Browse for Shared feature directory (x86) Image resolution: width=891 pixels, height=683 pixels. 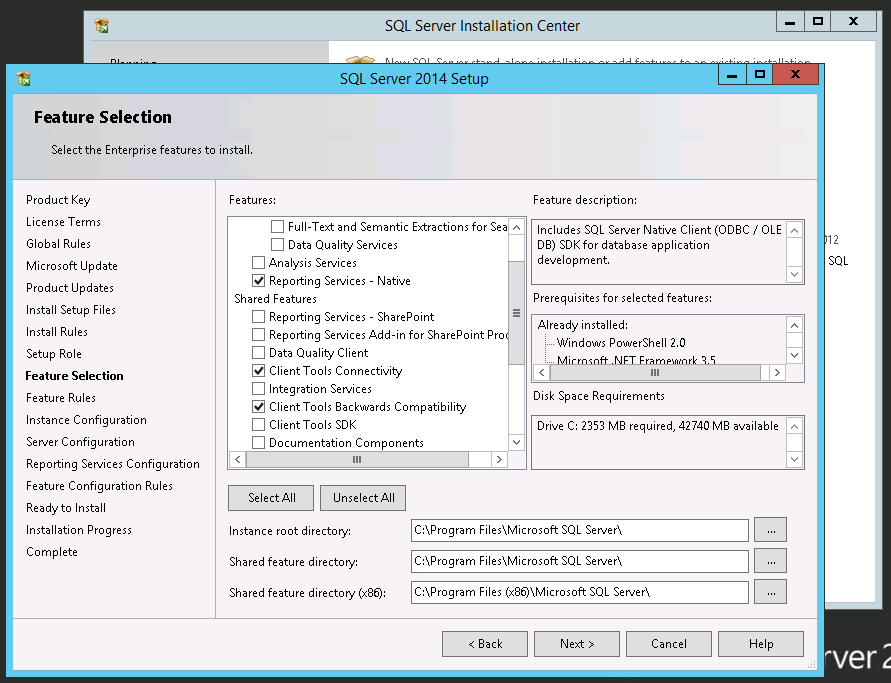coord(771,592)
